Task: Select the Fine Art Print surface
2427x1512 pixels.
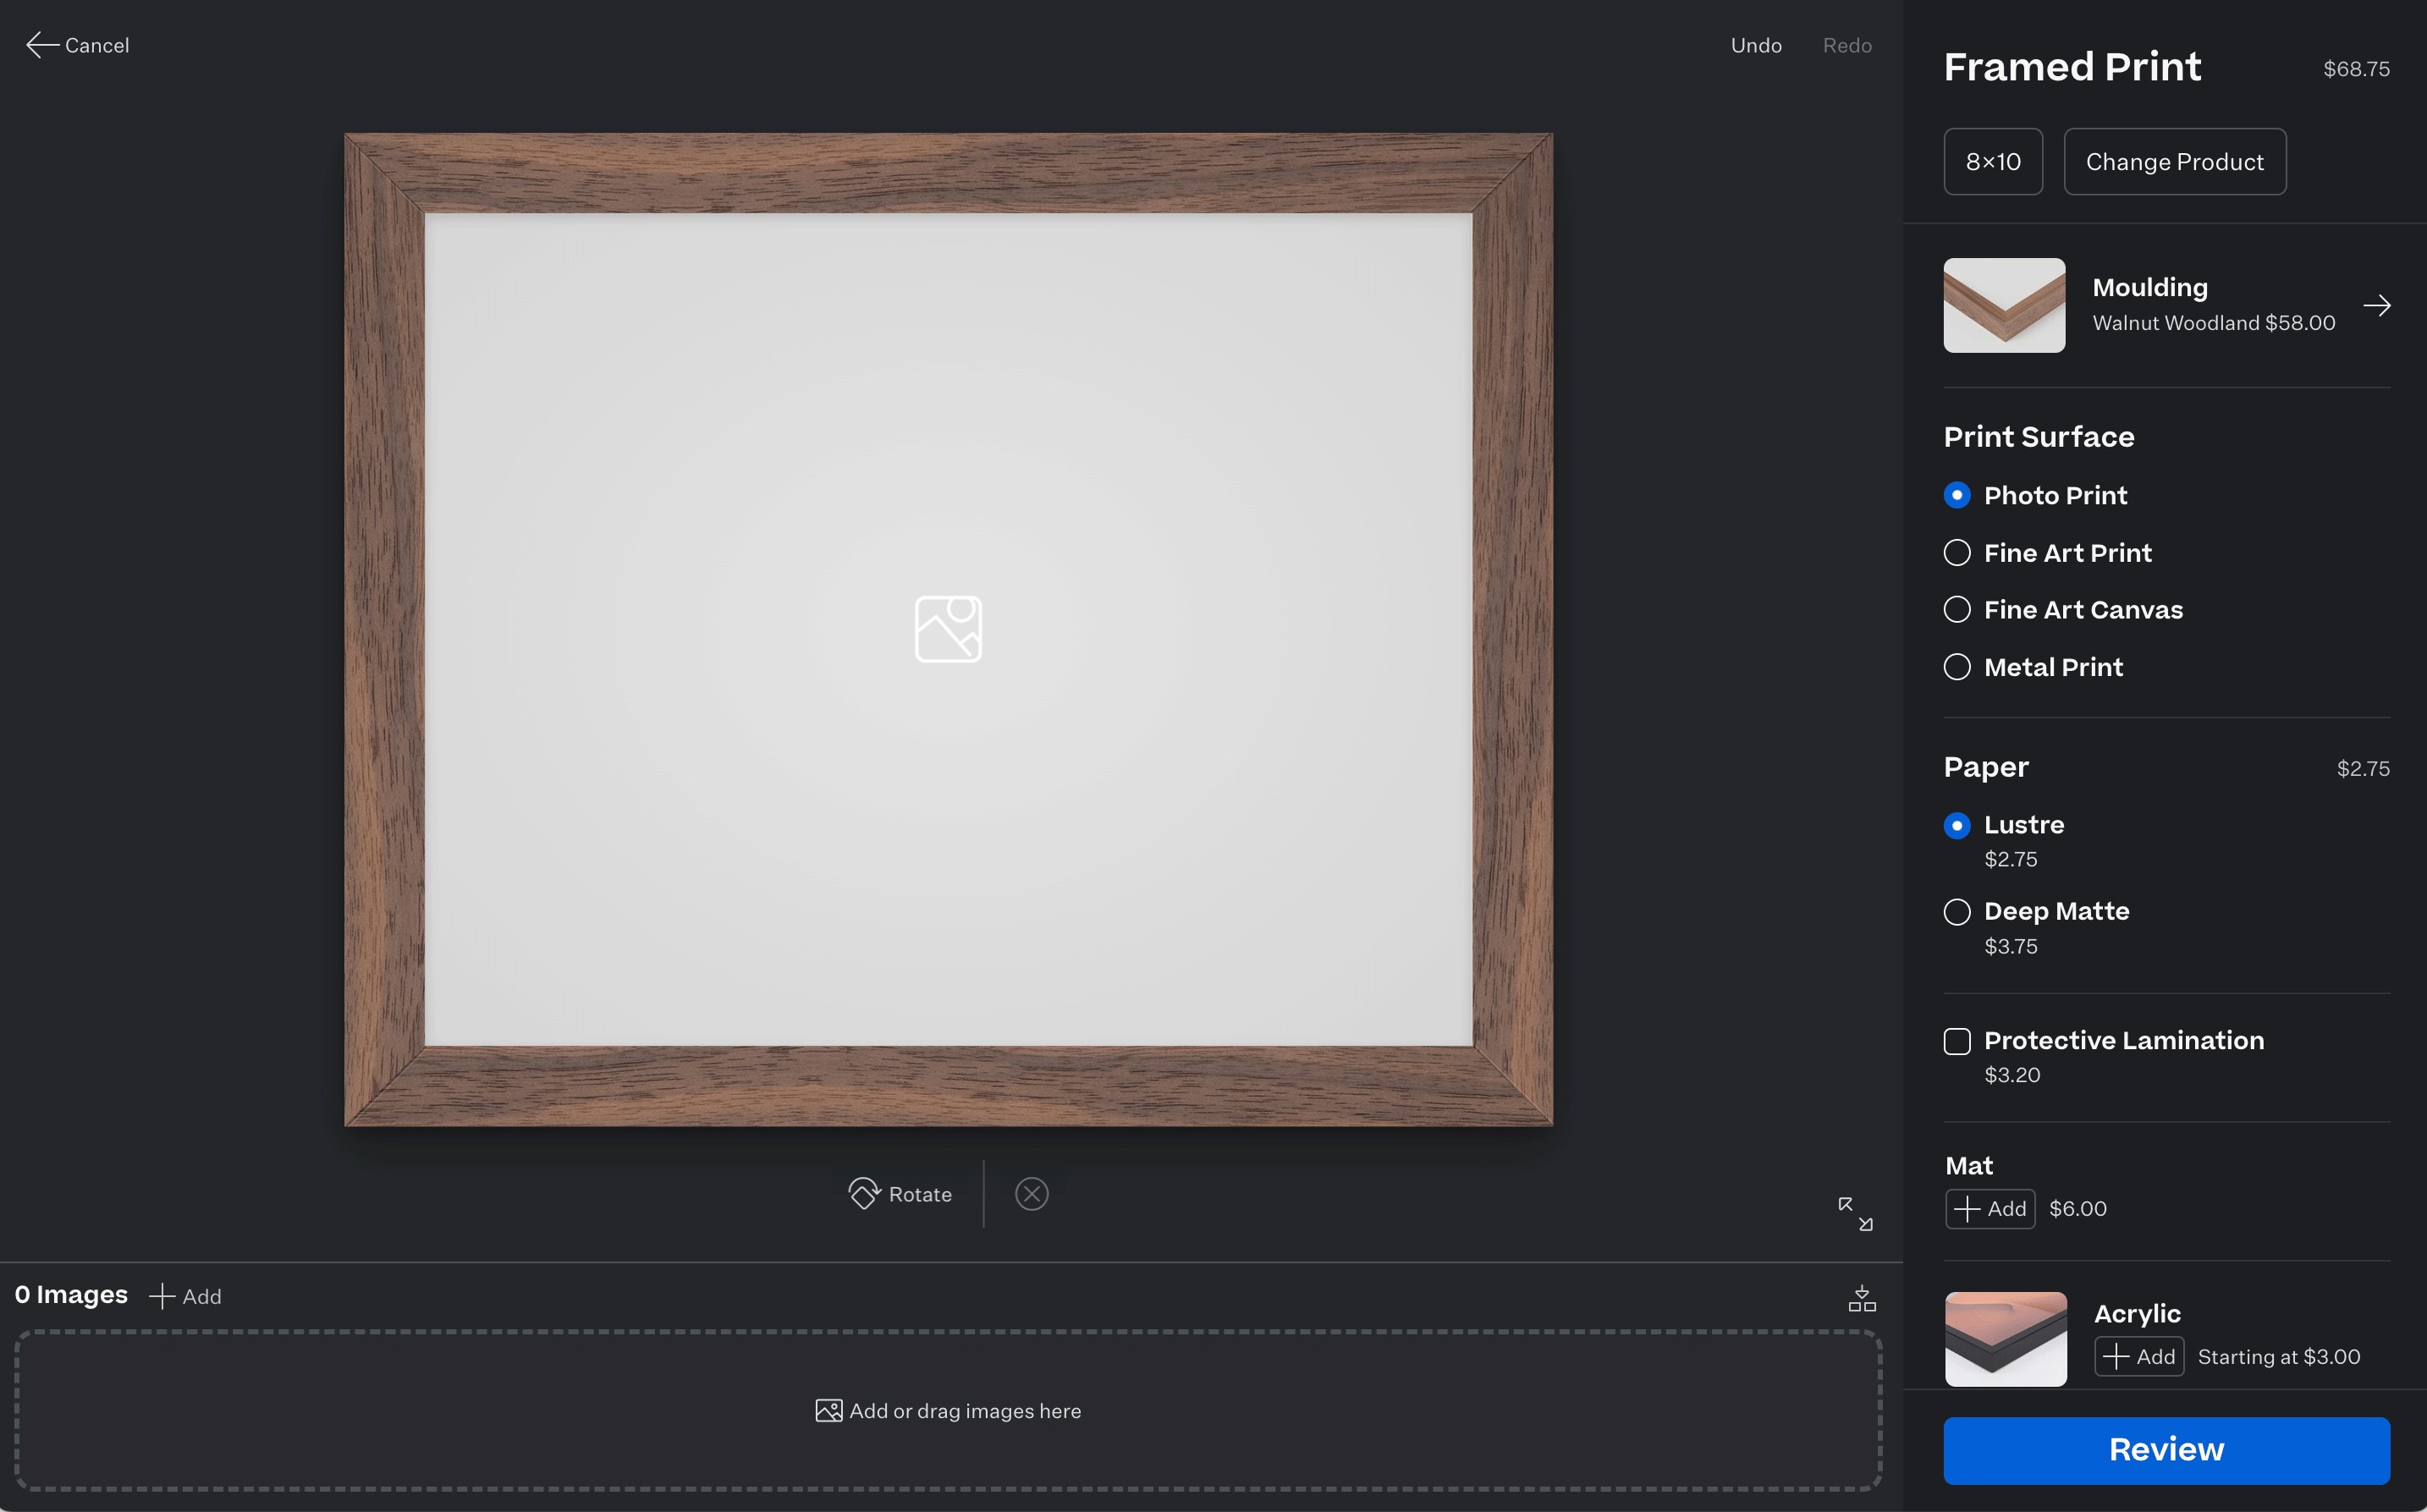Action: click(1957, 552)
